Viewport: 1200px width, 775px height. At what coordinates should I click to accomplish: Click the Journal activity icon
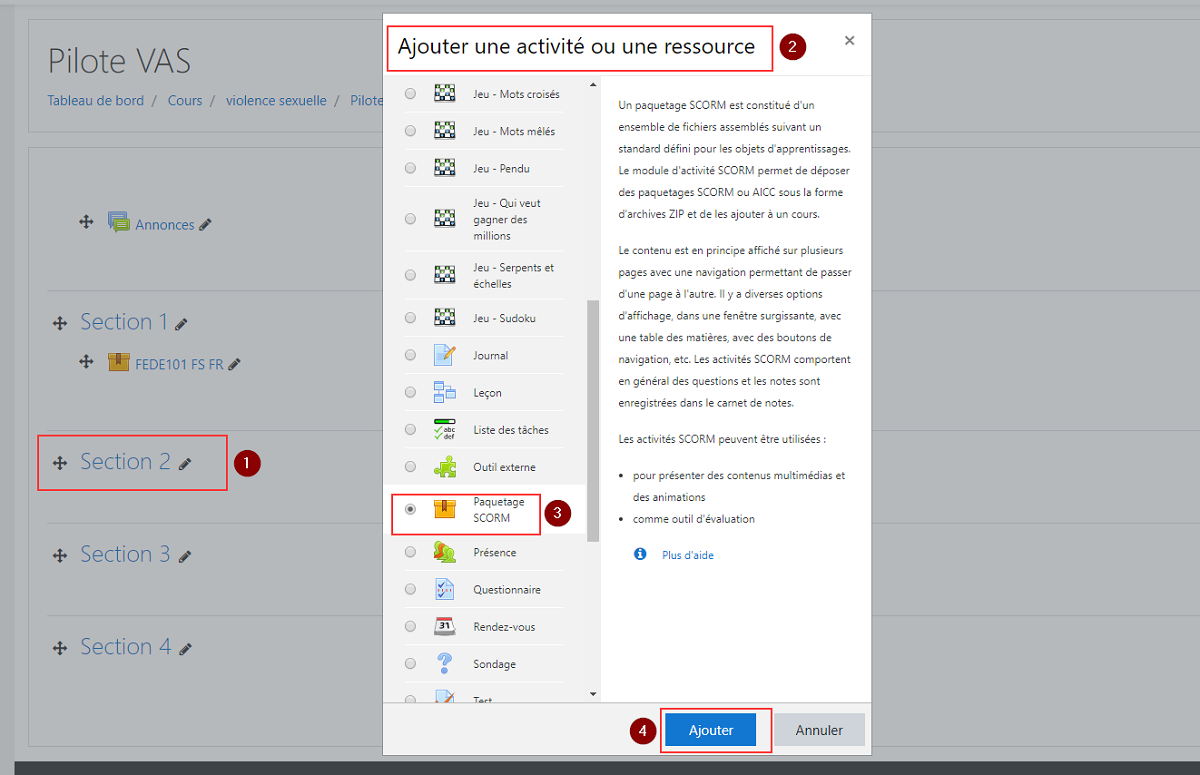pyautogui.click(x=445, y=355)
